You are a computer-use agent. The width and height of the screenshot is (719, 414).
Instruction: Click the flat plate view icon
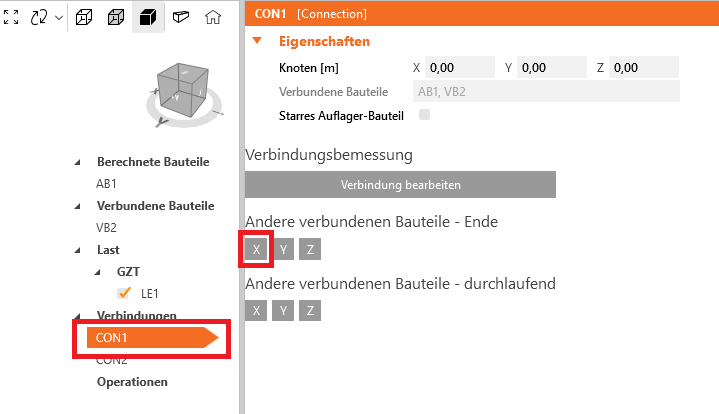pos(181,17)
